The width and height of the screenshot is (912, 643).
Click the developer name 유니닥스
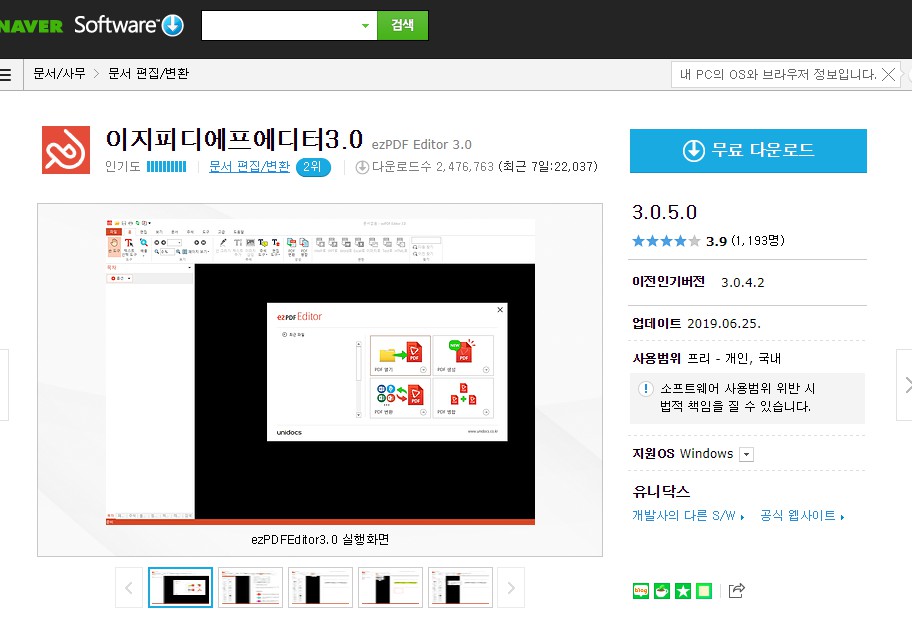click(661, 491)
